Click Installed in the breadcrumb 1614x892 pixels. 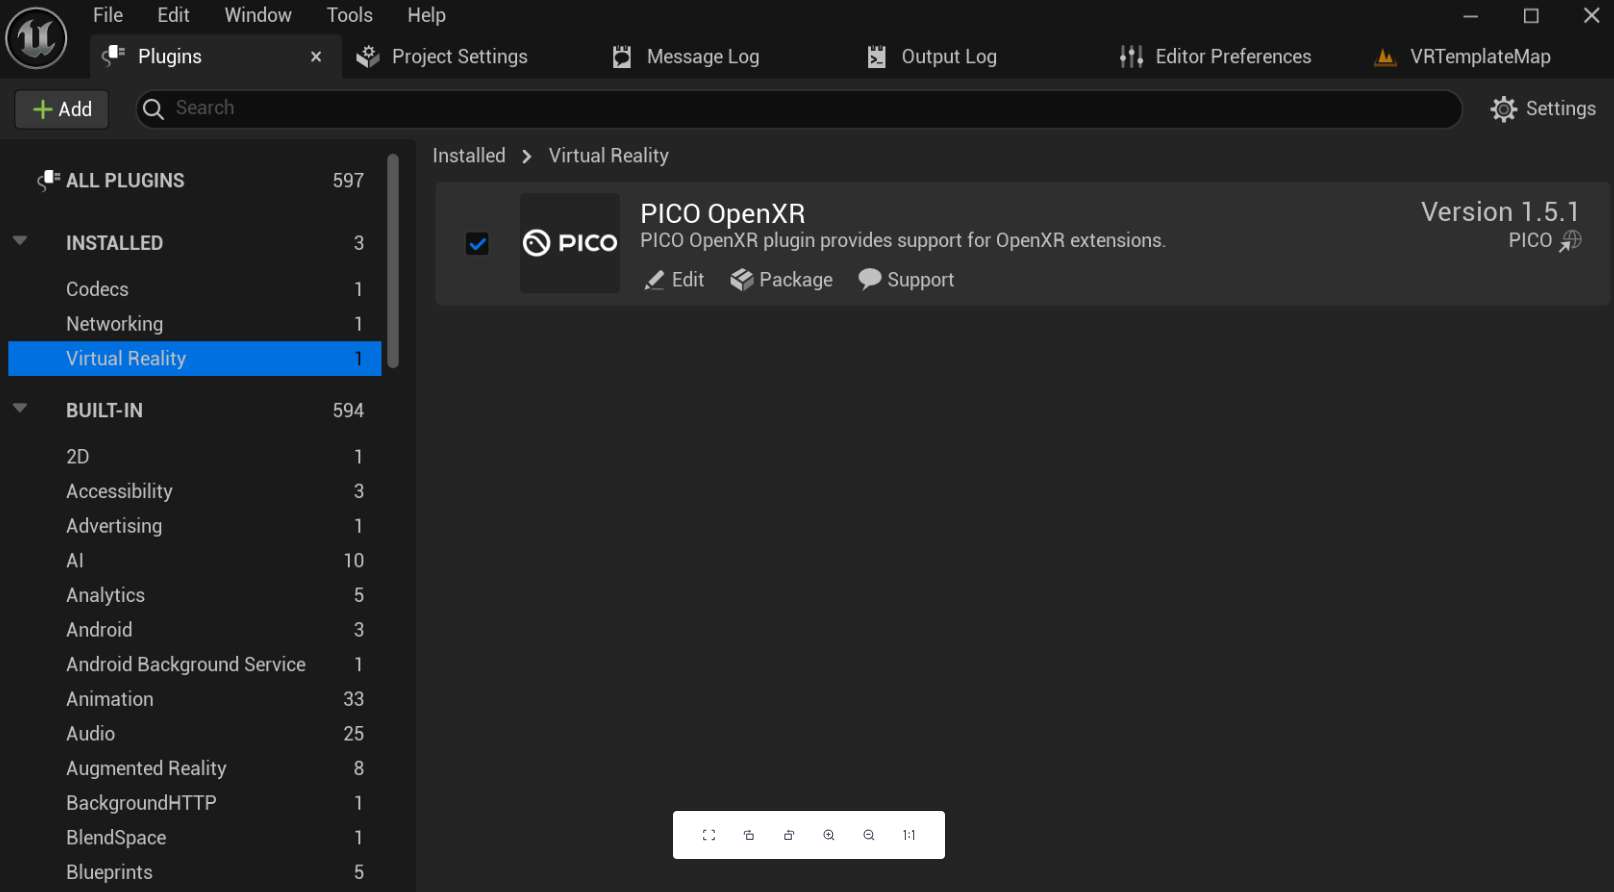[469, 156]
